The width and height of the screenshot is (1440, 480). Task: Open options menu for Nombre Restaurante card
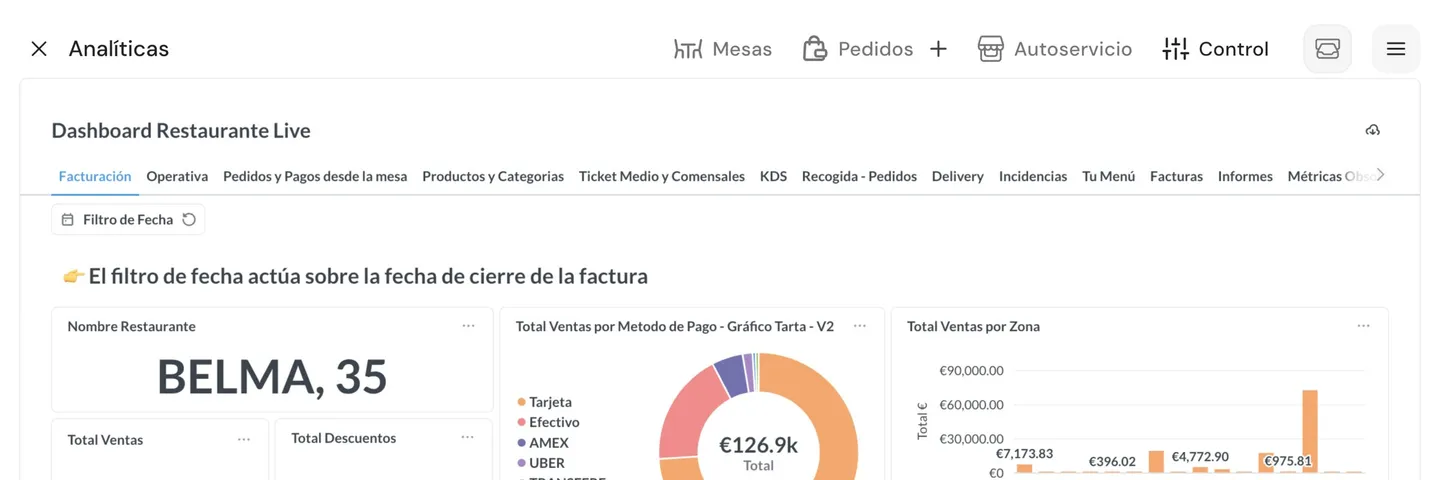[x=468, y=326]
